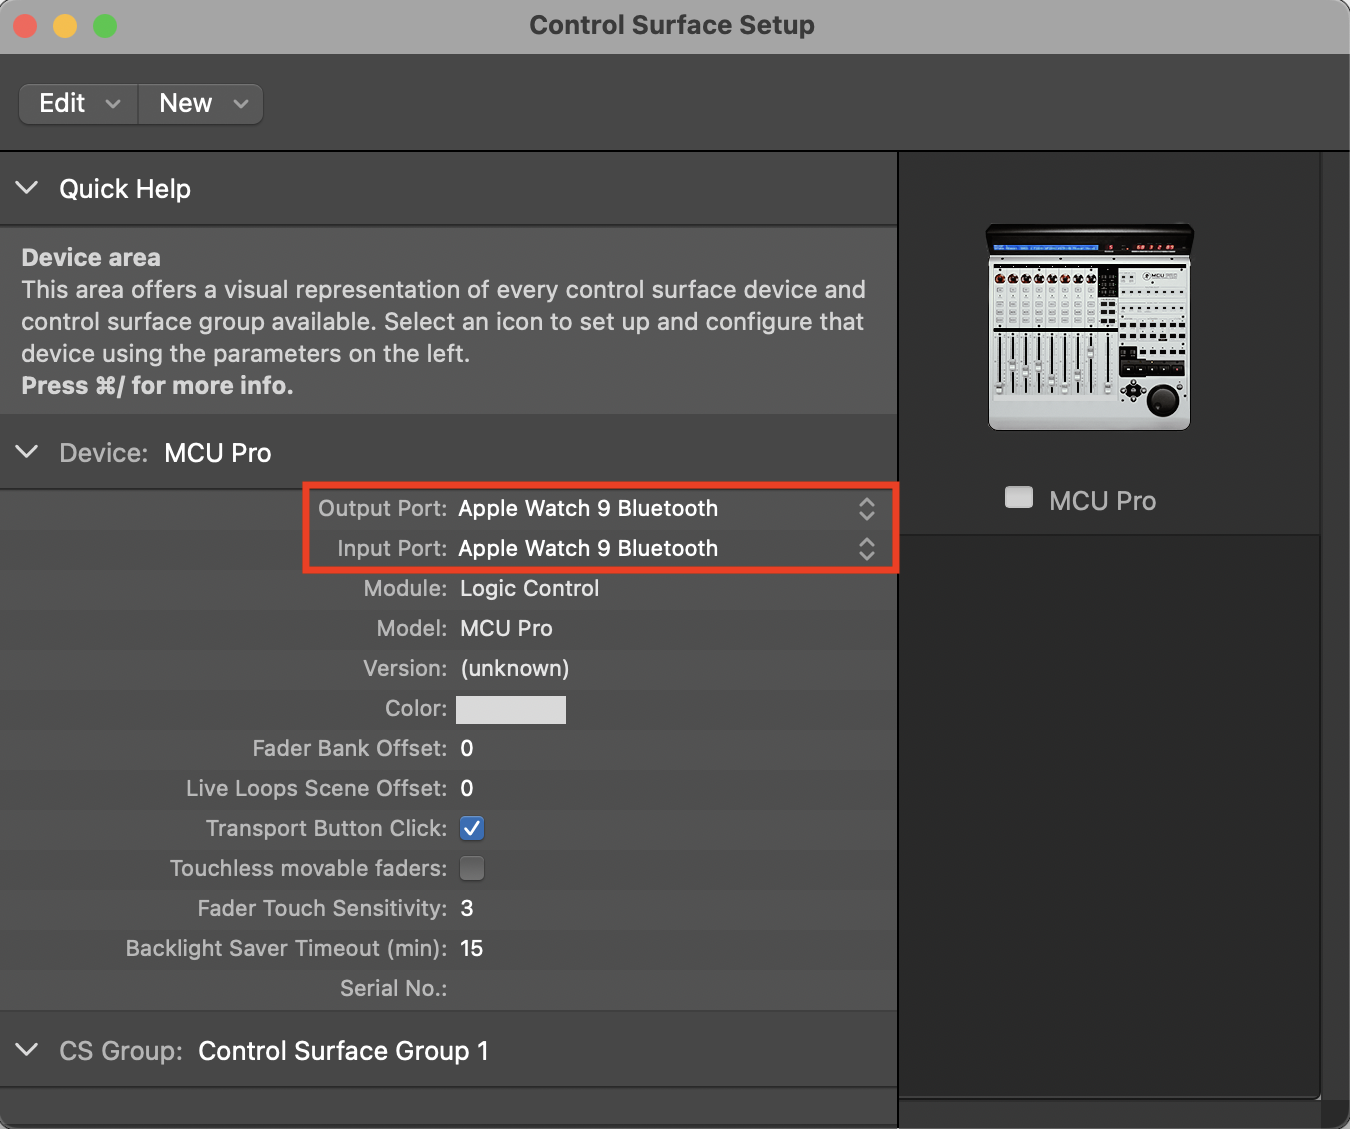The width and height of the screenshot is (1350, 1129).
Task: Click the Quick Help heading text
Action: (x=125, y=189)
